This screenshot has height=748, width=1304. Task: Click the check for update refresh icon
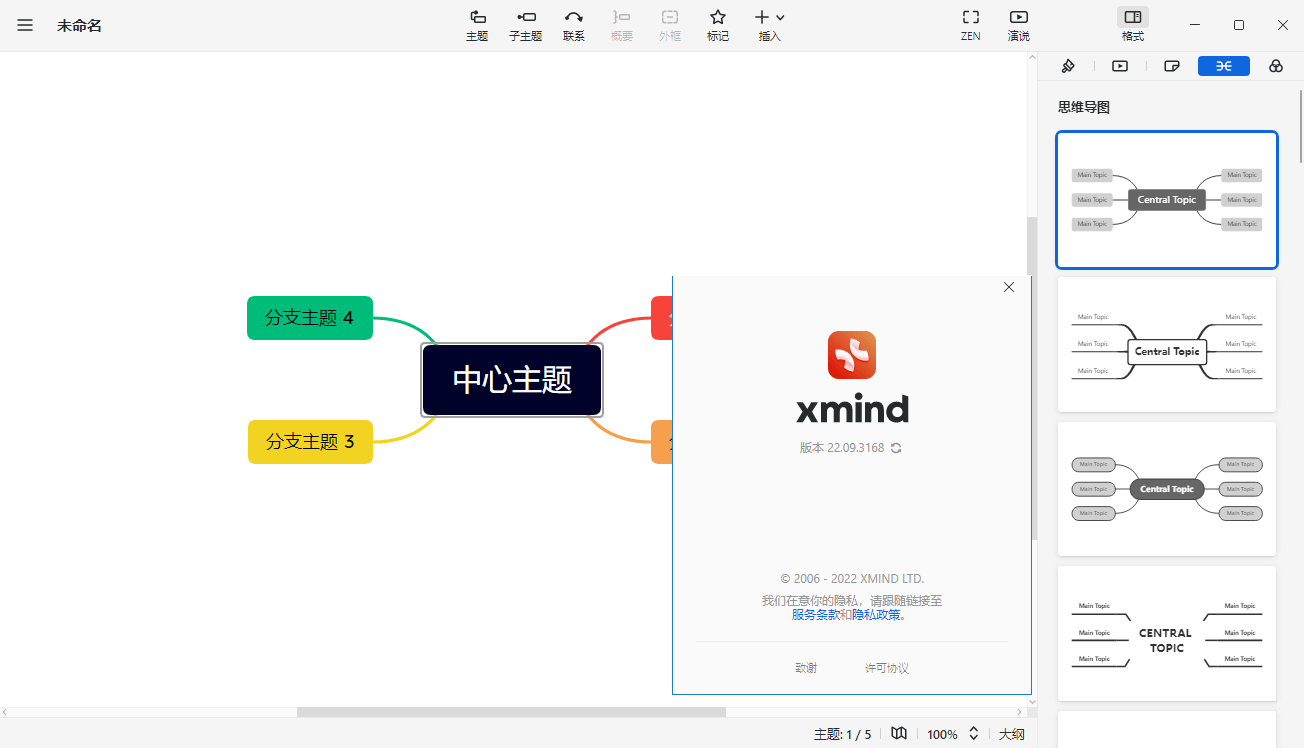coord(896,448)
